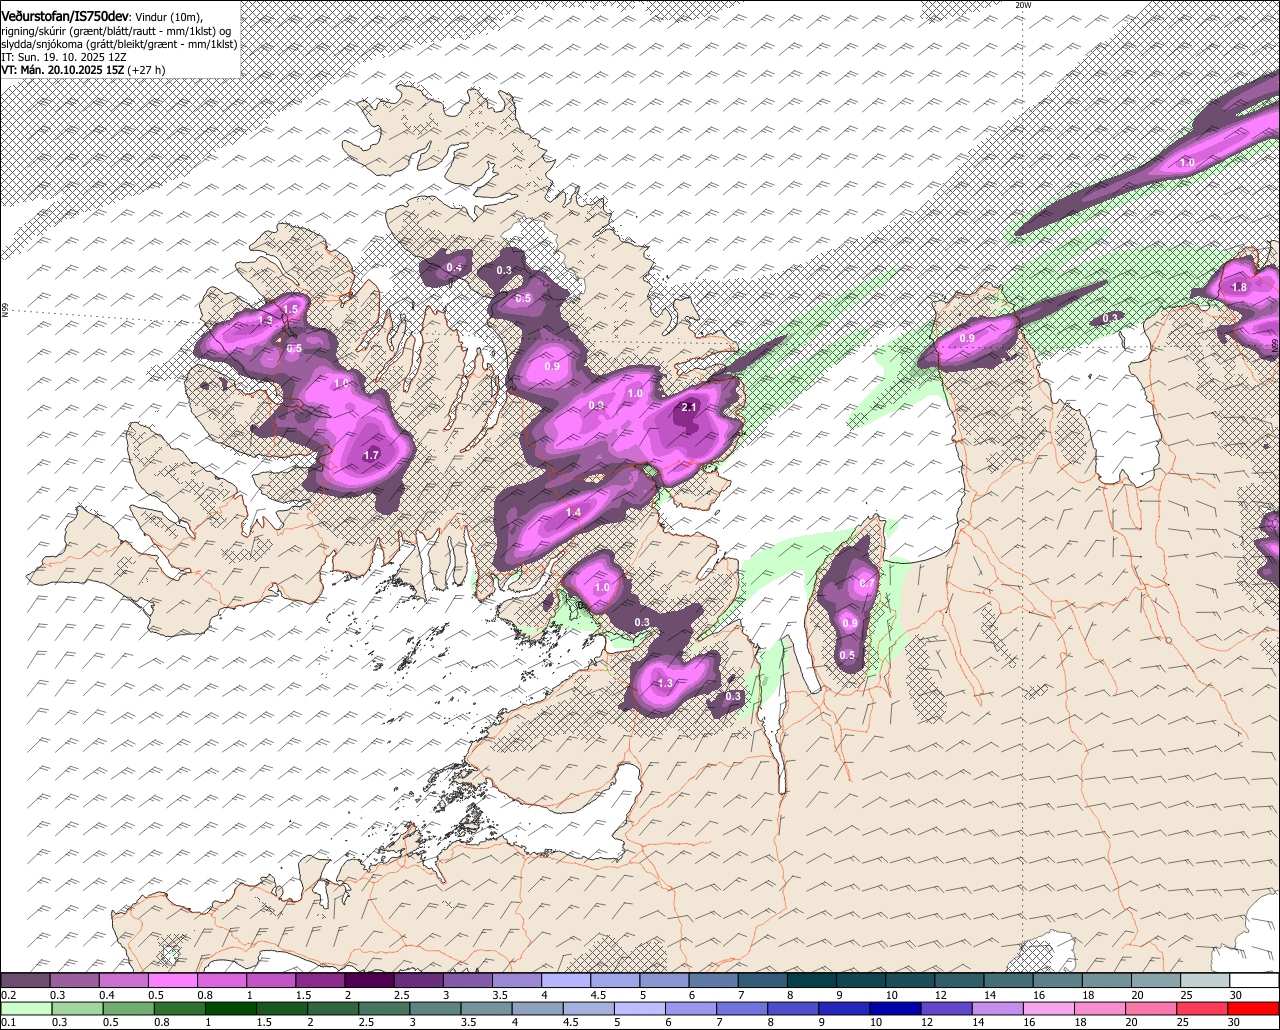Click the 'Veðurstofan/IS750dev' map title
1280x1030 pixels.
click(65, 17)
